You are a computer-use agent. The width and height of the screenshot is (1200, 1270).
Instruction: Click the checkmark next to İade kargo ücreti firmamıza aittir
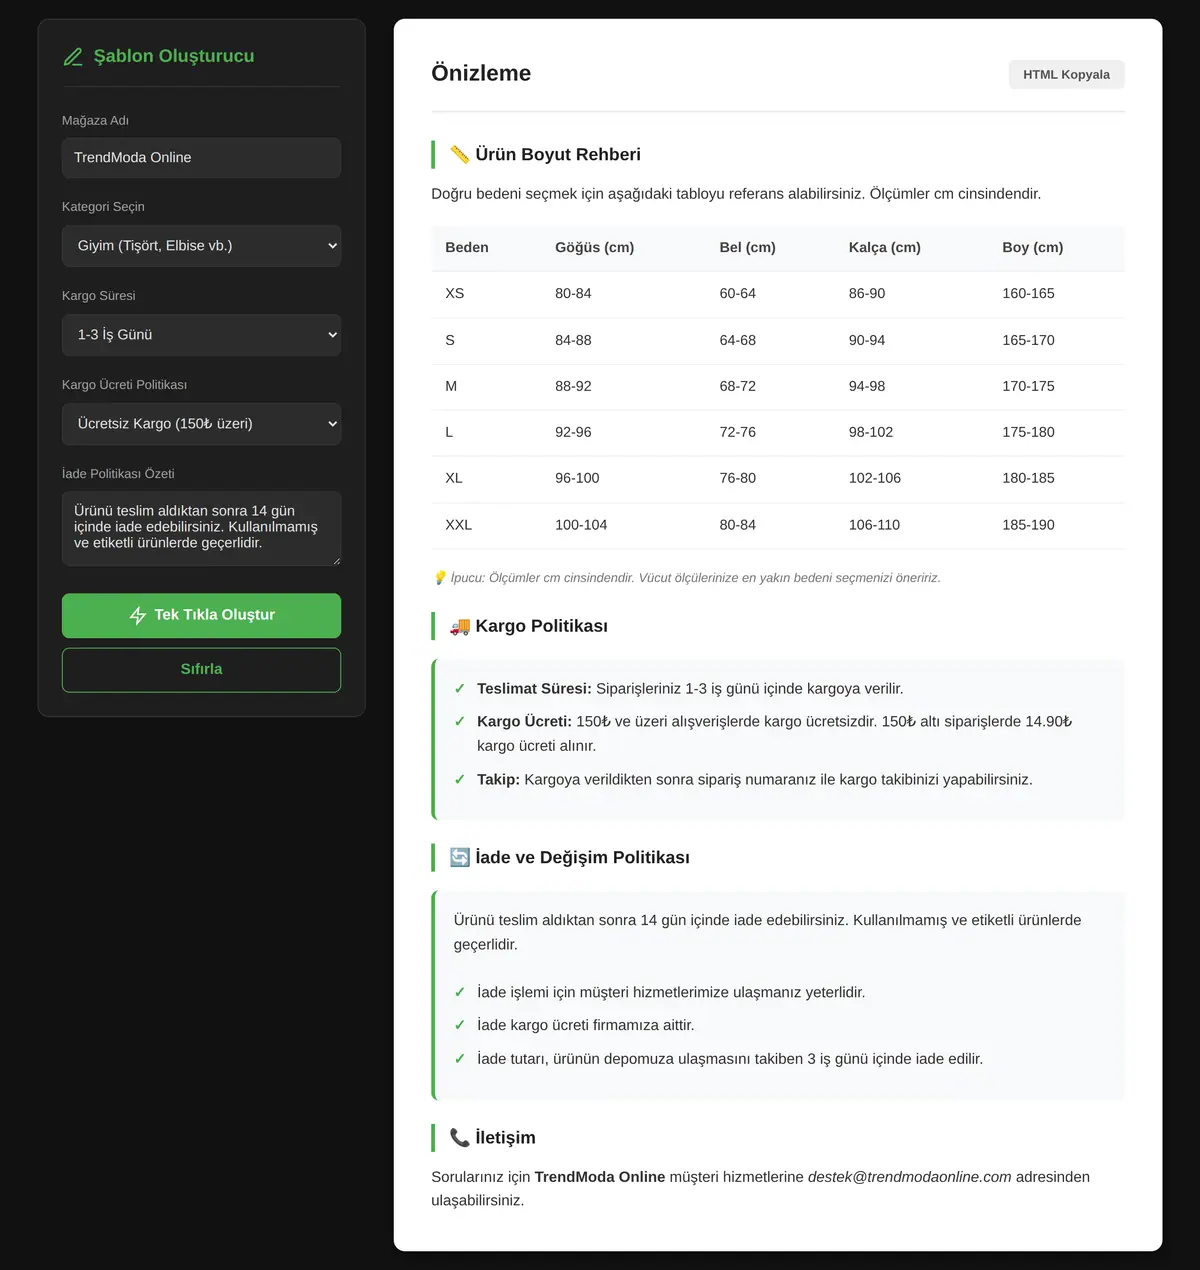click(460, 1025)
